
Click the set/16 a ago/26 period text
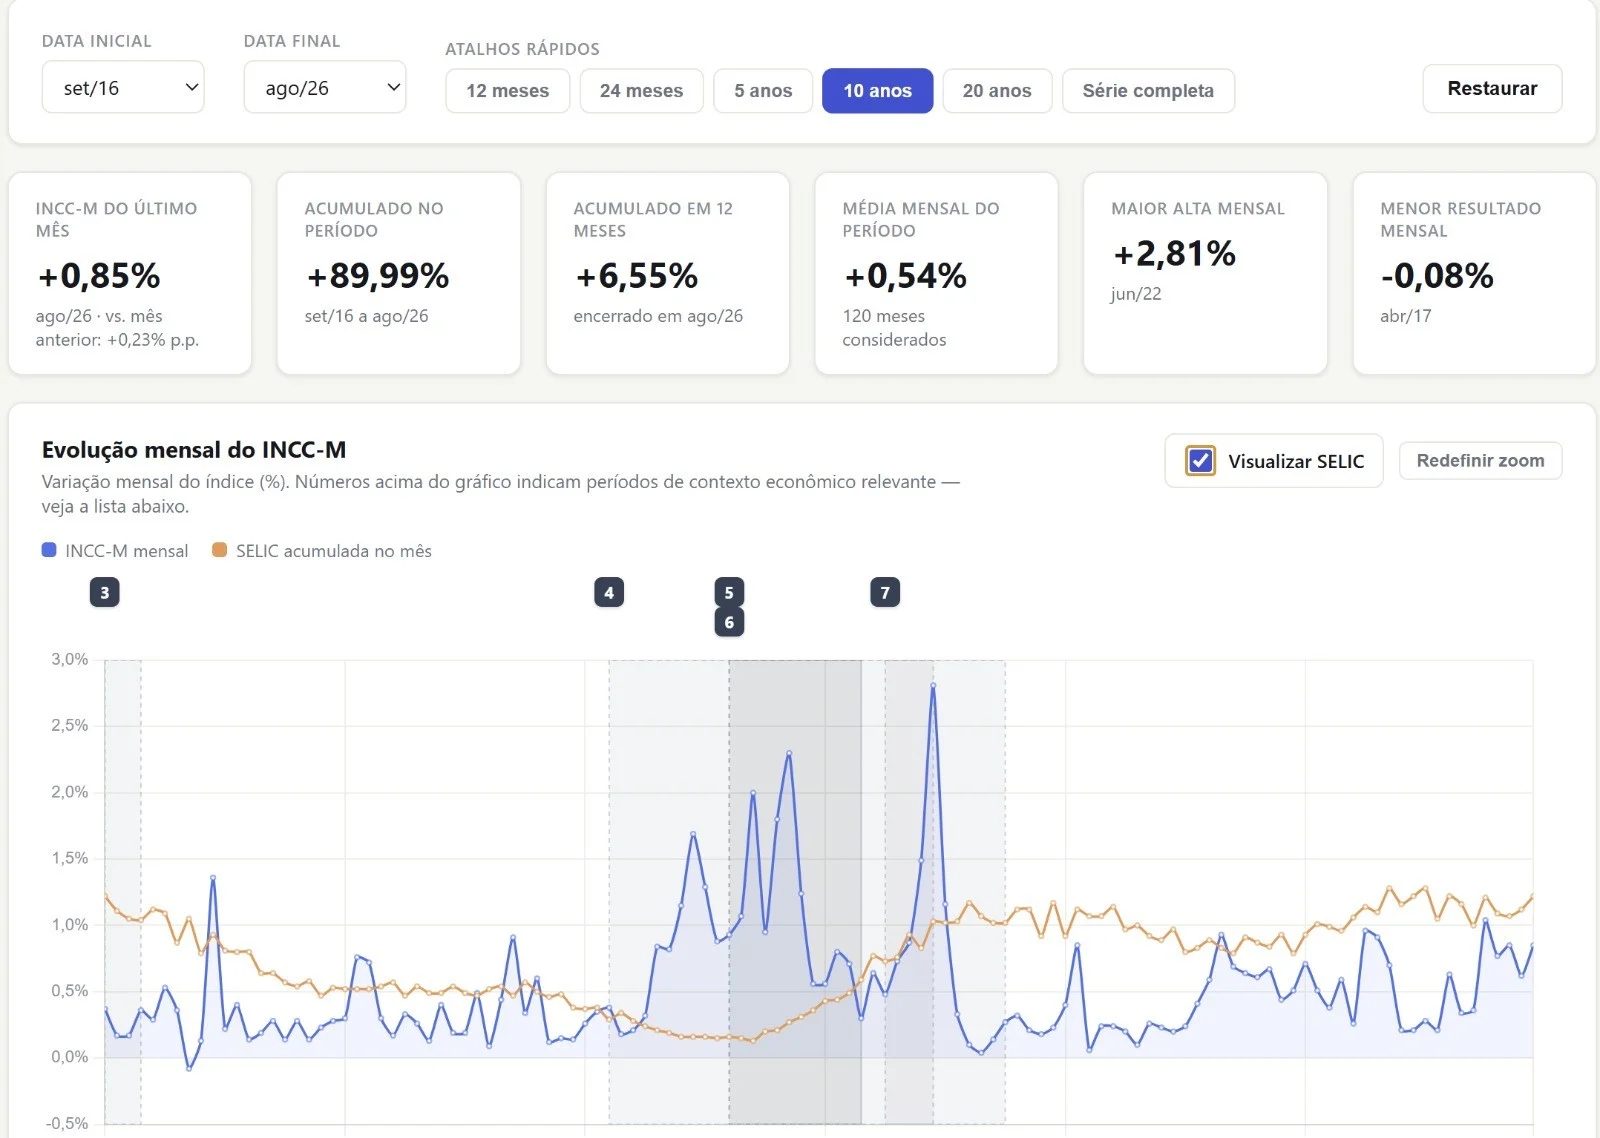coord(366,316)
